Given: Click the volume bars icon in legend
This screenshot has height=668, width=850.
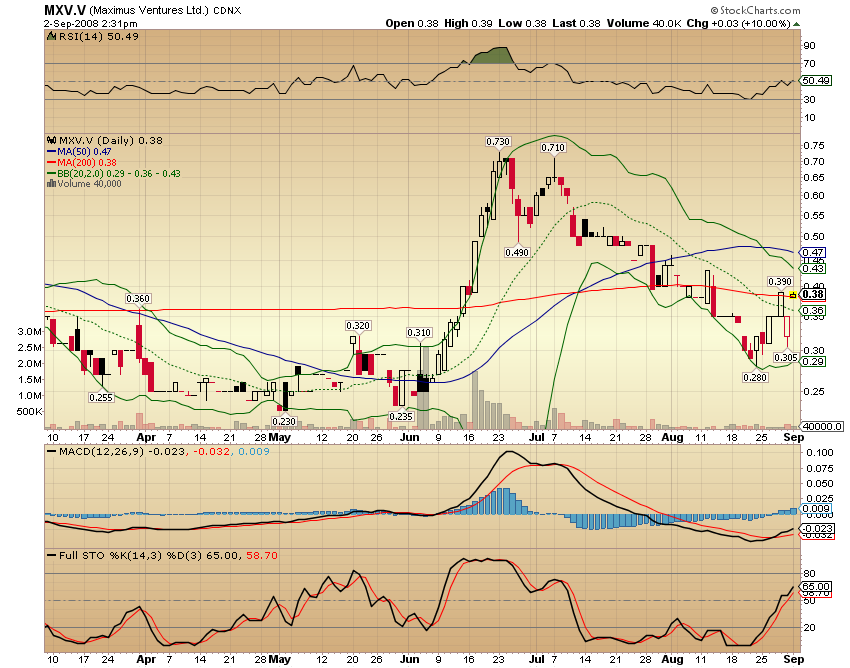Looking at the screenshot, I should 52,184.
